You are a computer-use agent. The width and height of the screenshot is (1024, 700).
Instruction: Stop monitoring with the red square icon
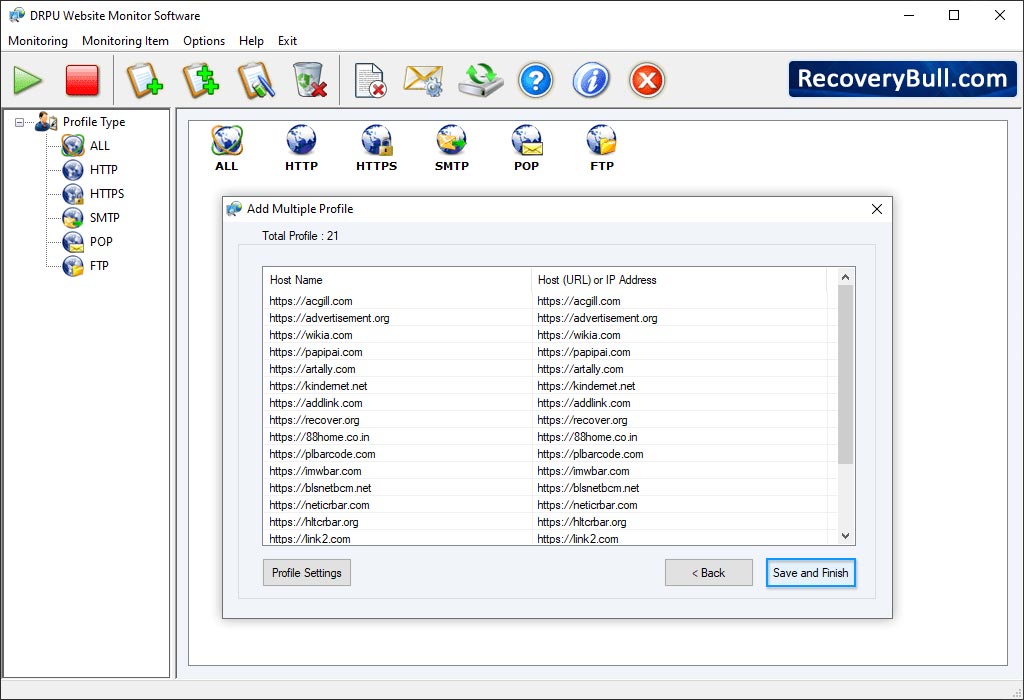pyautogui.click(x=82, y=80)
